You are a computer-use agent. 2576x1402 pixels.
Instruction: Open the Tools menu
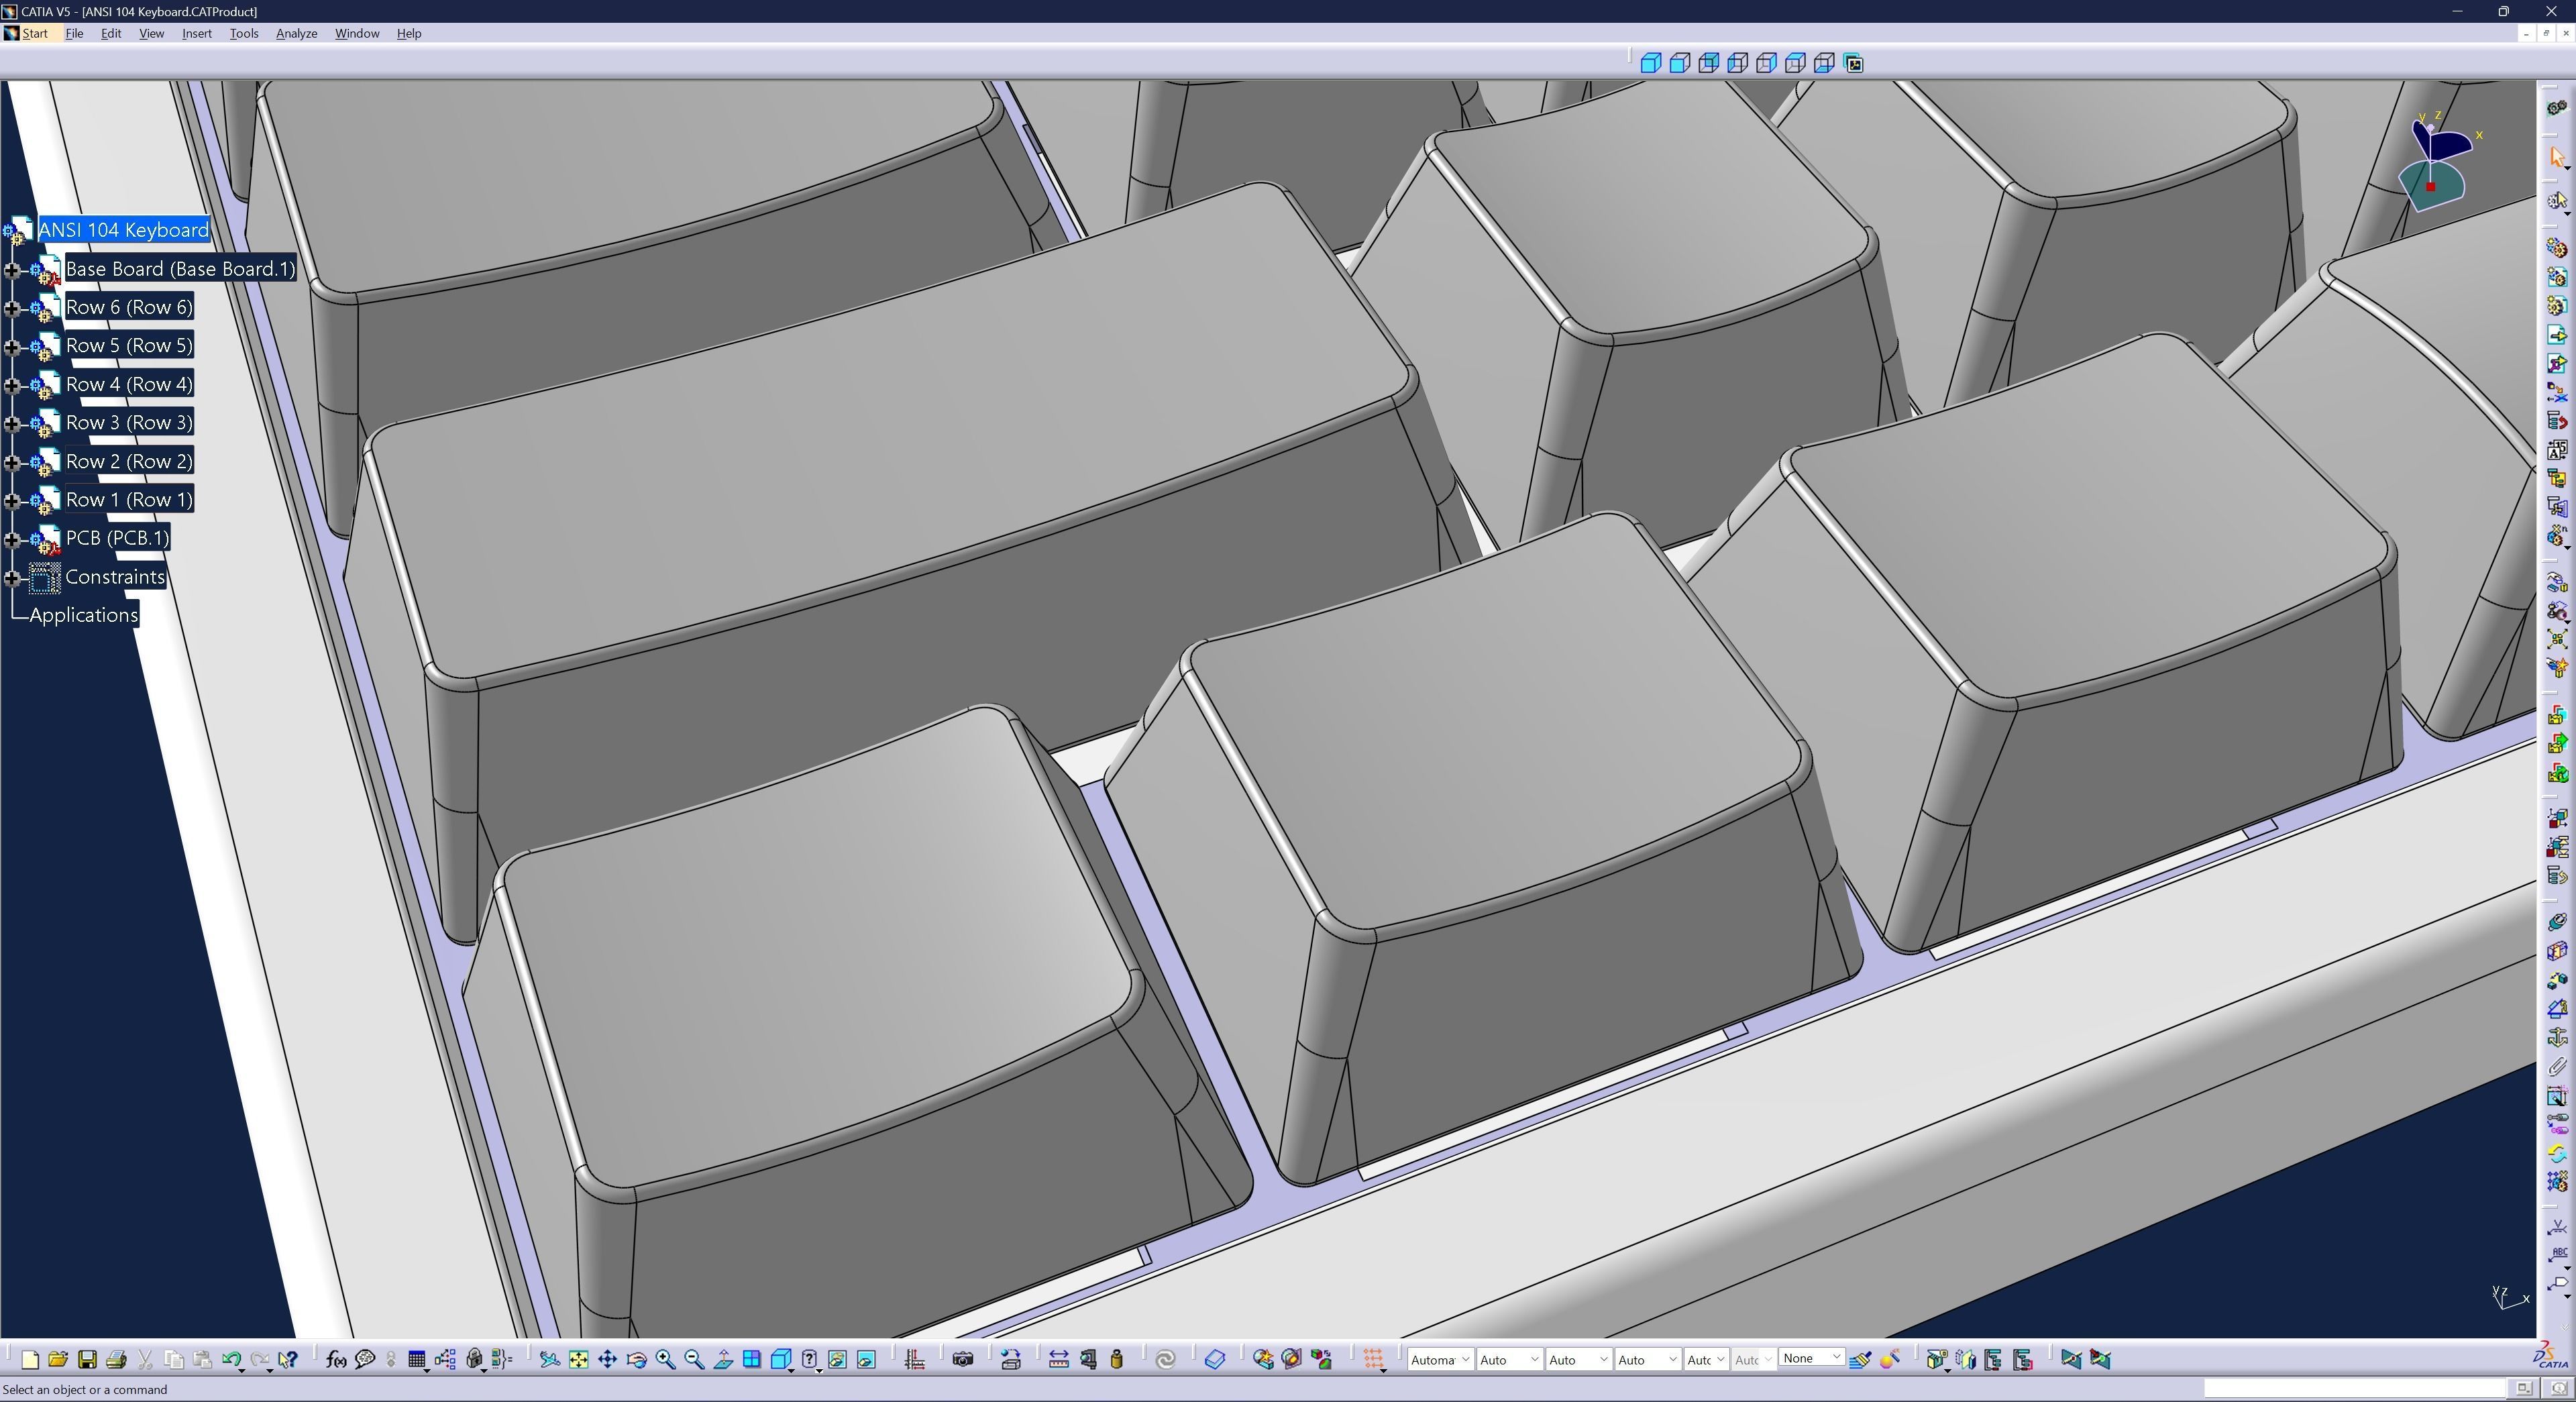click(244, 33)
